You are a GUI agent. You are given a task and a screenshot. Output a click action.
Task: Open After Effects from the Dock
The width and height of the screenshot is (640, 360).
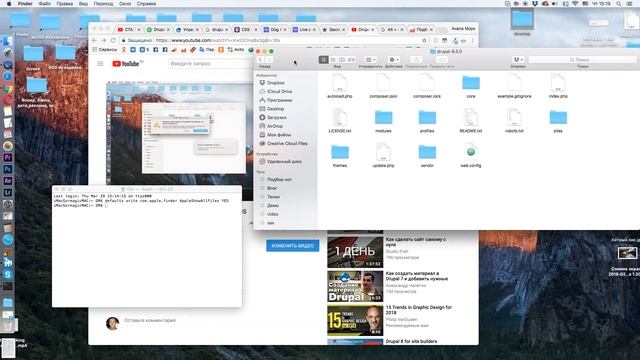(7, 181)
